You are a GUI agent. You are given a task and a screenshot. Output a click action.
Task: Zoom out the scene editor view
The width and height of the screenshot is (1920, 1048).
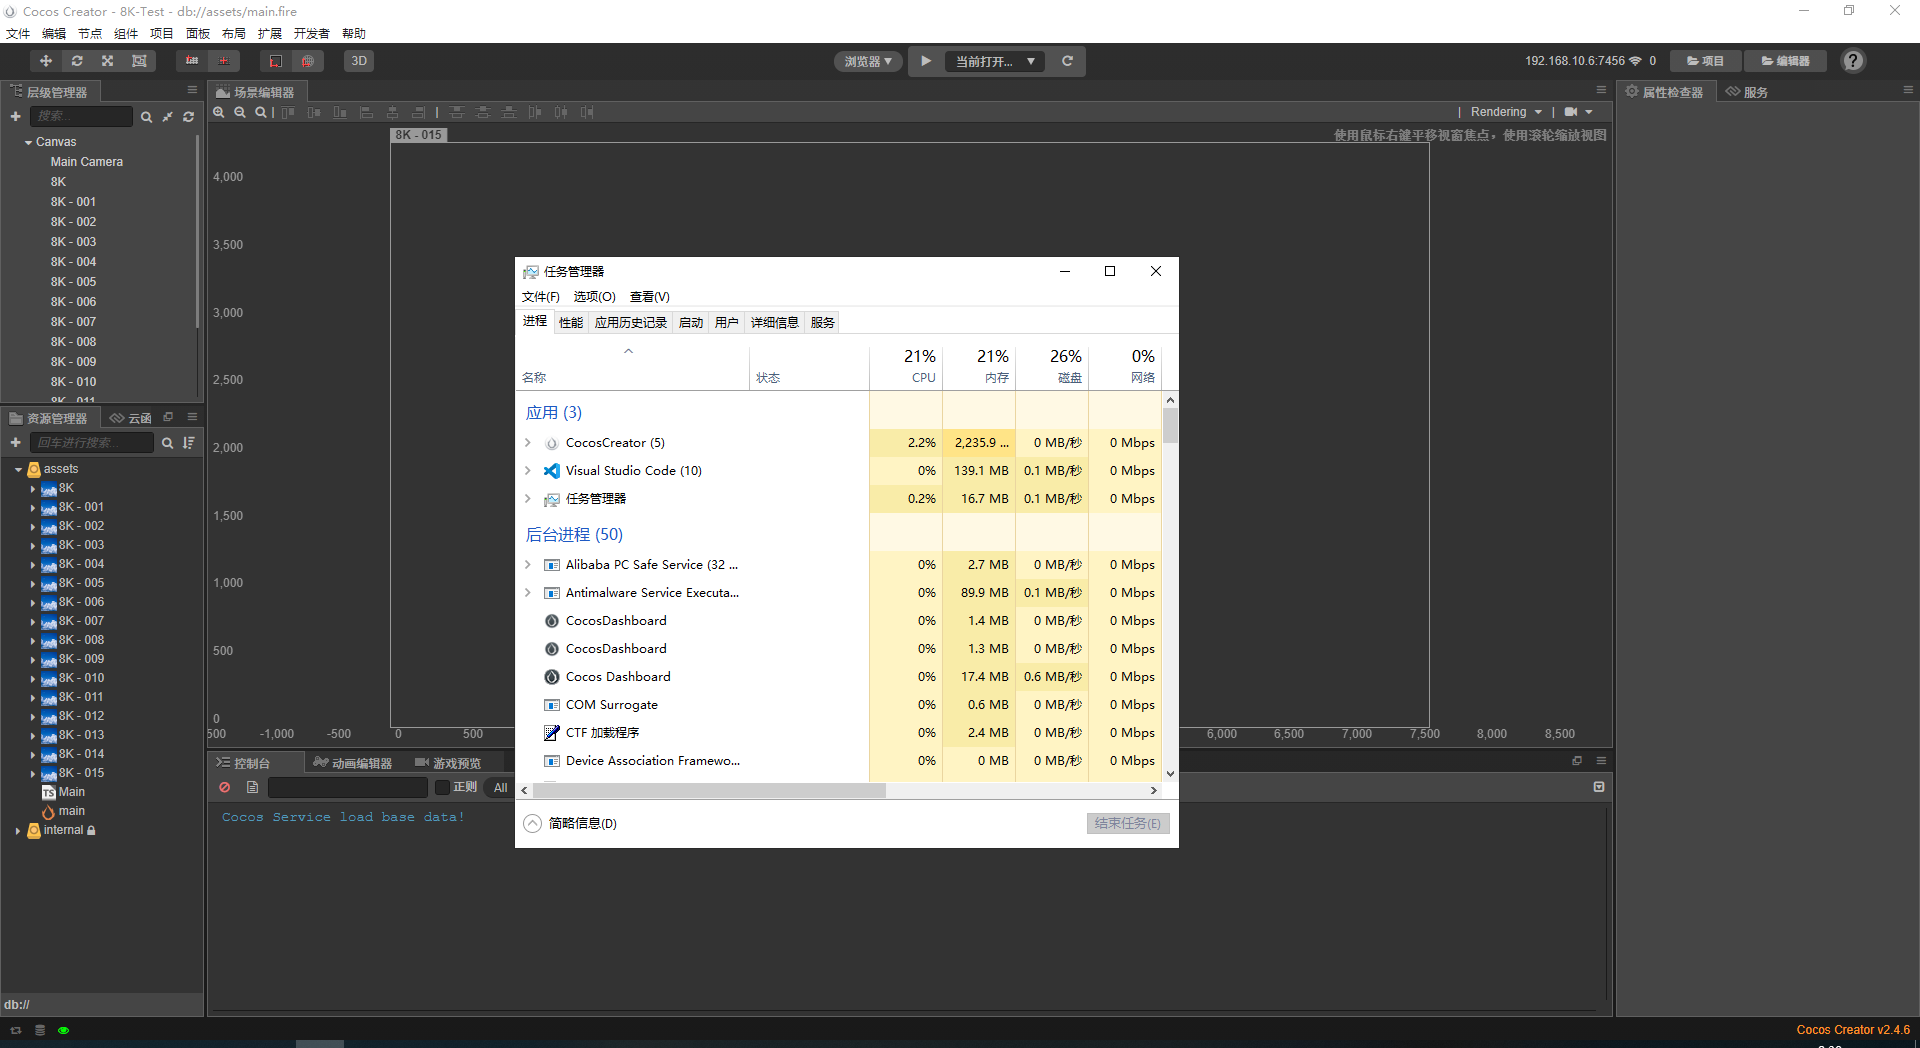240,112
